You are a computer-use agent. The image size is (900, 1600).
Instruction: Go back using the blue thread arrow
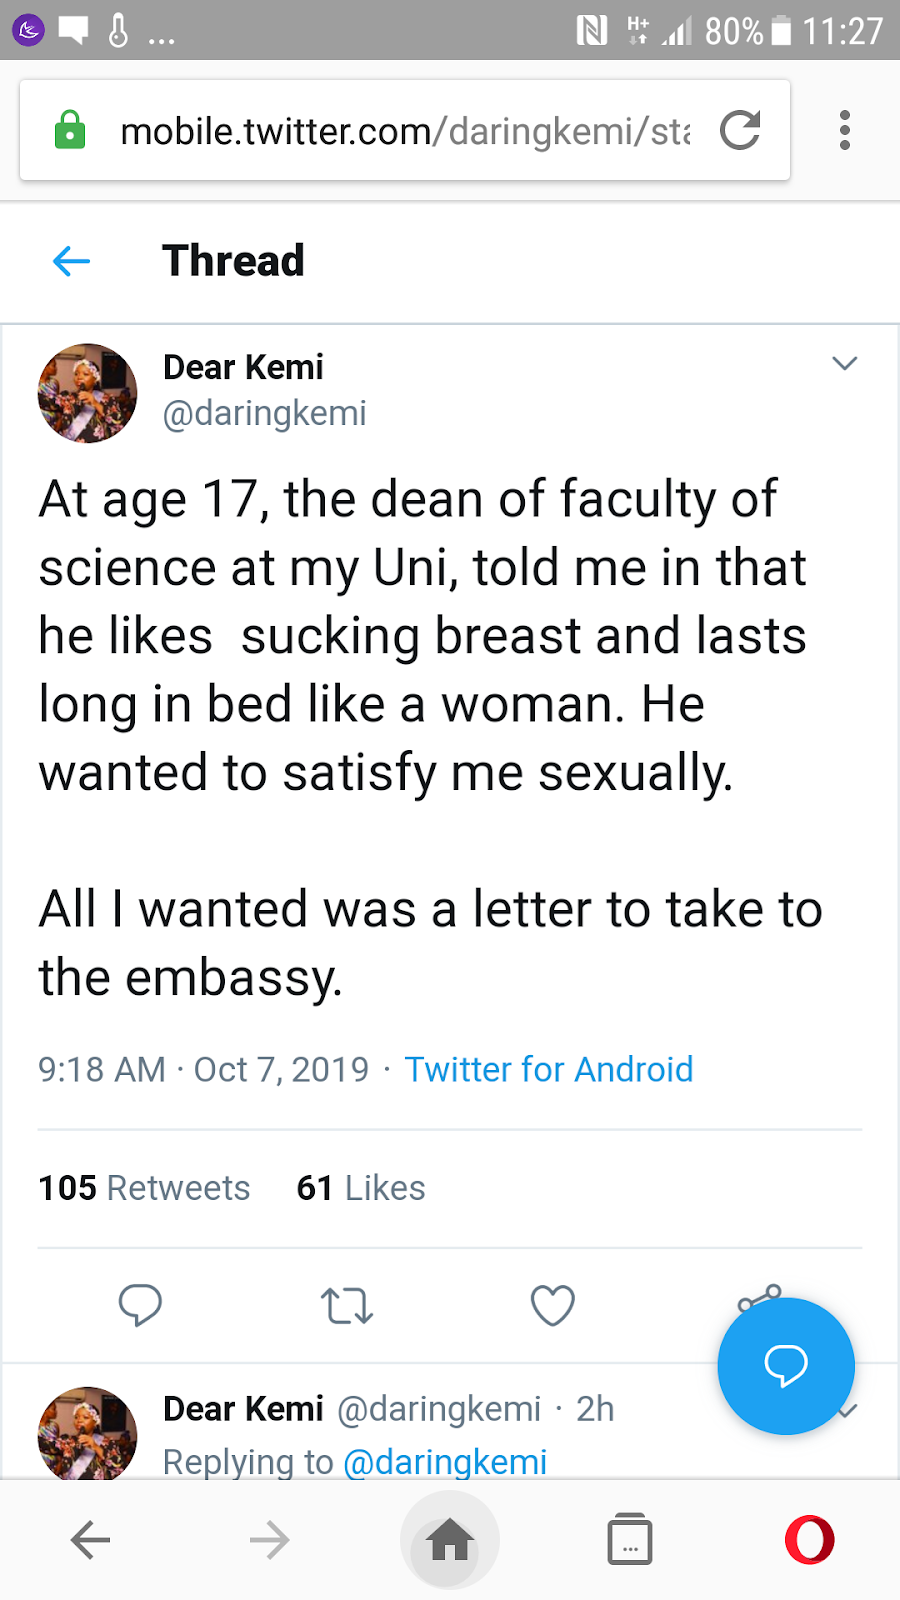coord(71,262)
